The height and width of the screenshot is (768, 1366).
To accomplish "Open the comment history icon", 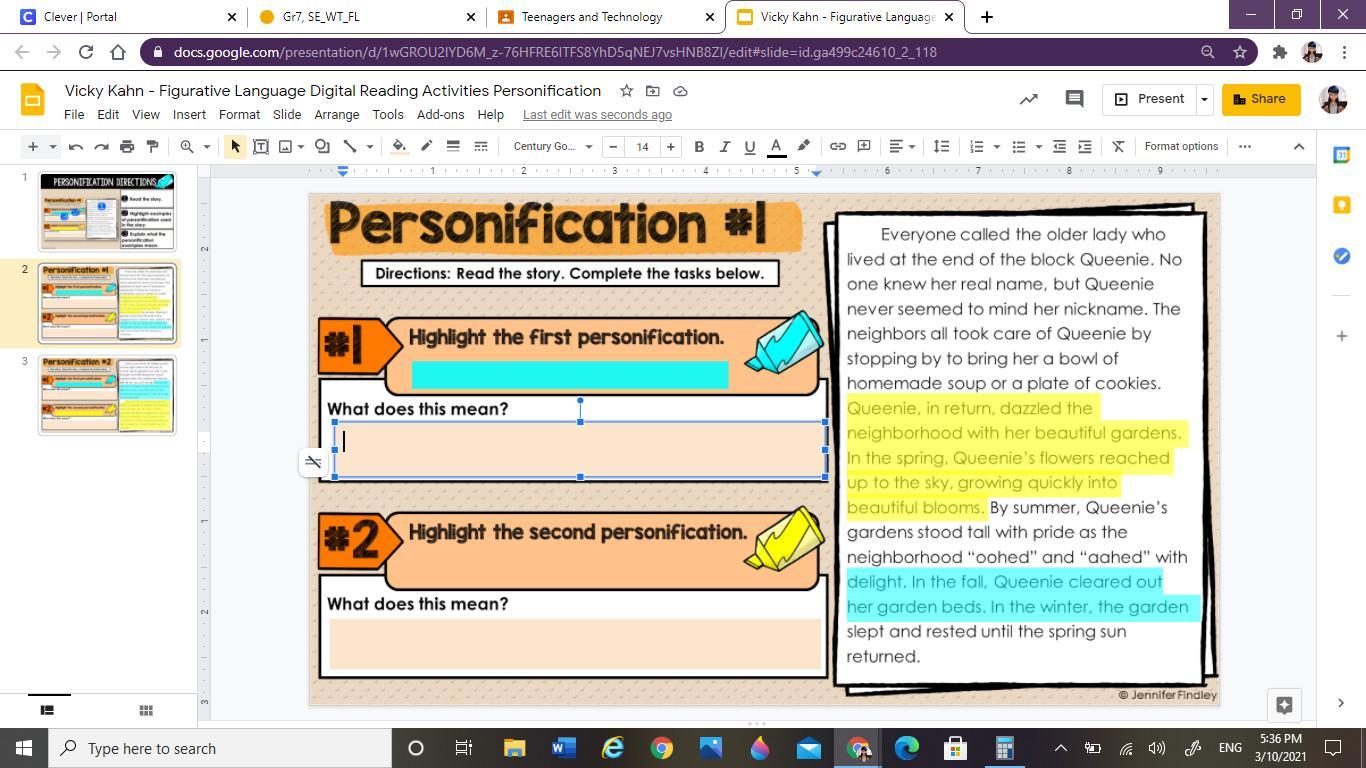I will click(1074, 99).
